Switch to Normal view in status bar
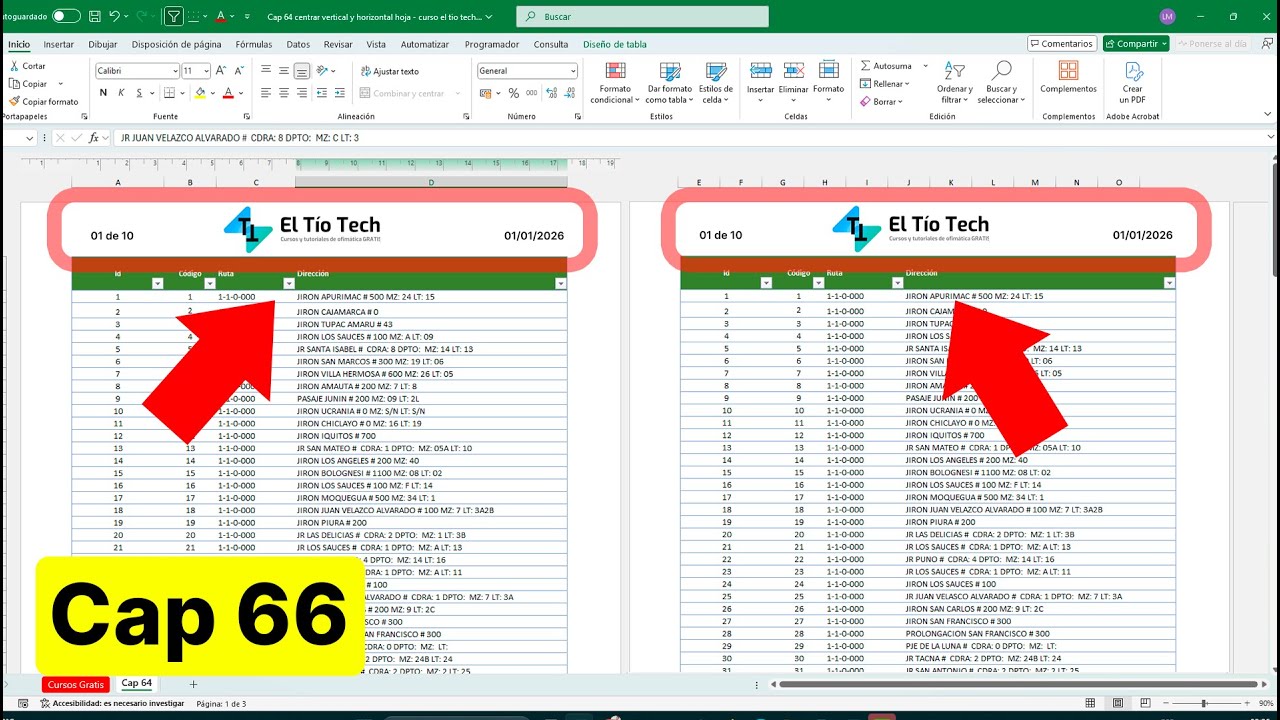The image size is (1280, 720). [1092, 703]
